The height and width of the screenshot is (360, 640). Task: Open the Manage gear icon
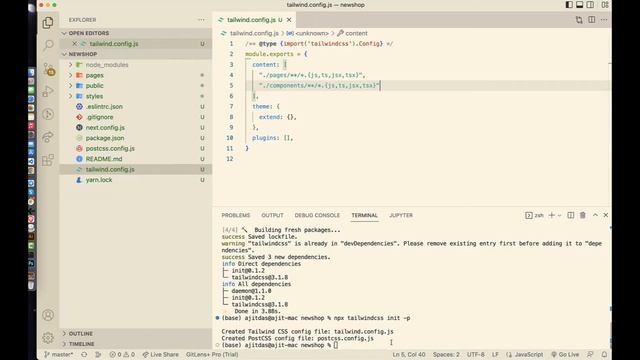tap(48, 338)
